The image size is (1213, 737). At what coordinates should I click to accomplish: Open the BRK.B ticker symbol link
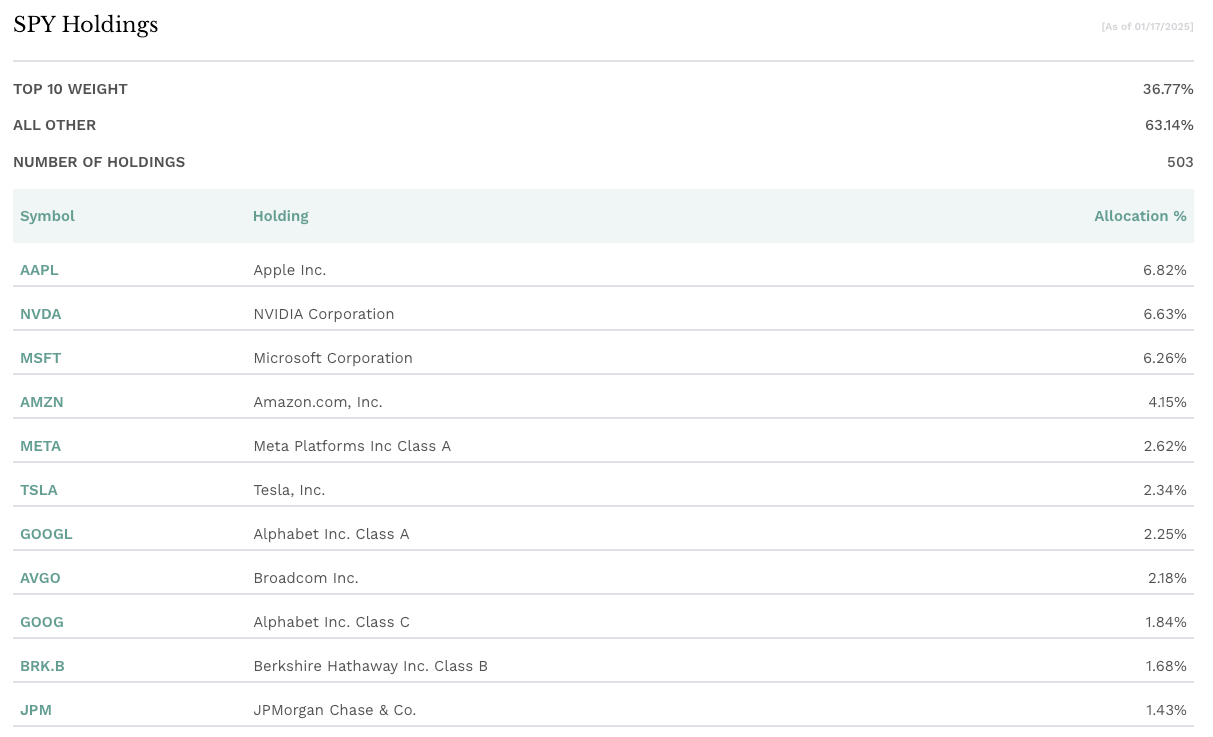42,666
